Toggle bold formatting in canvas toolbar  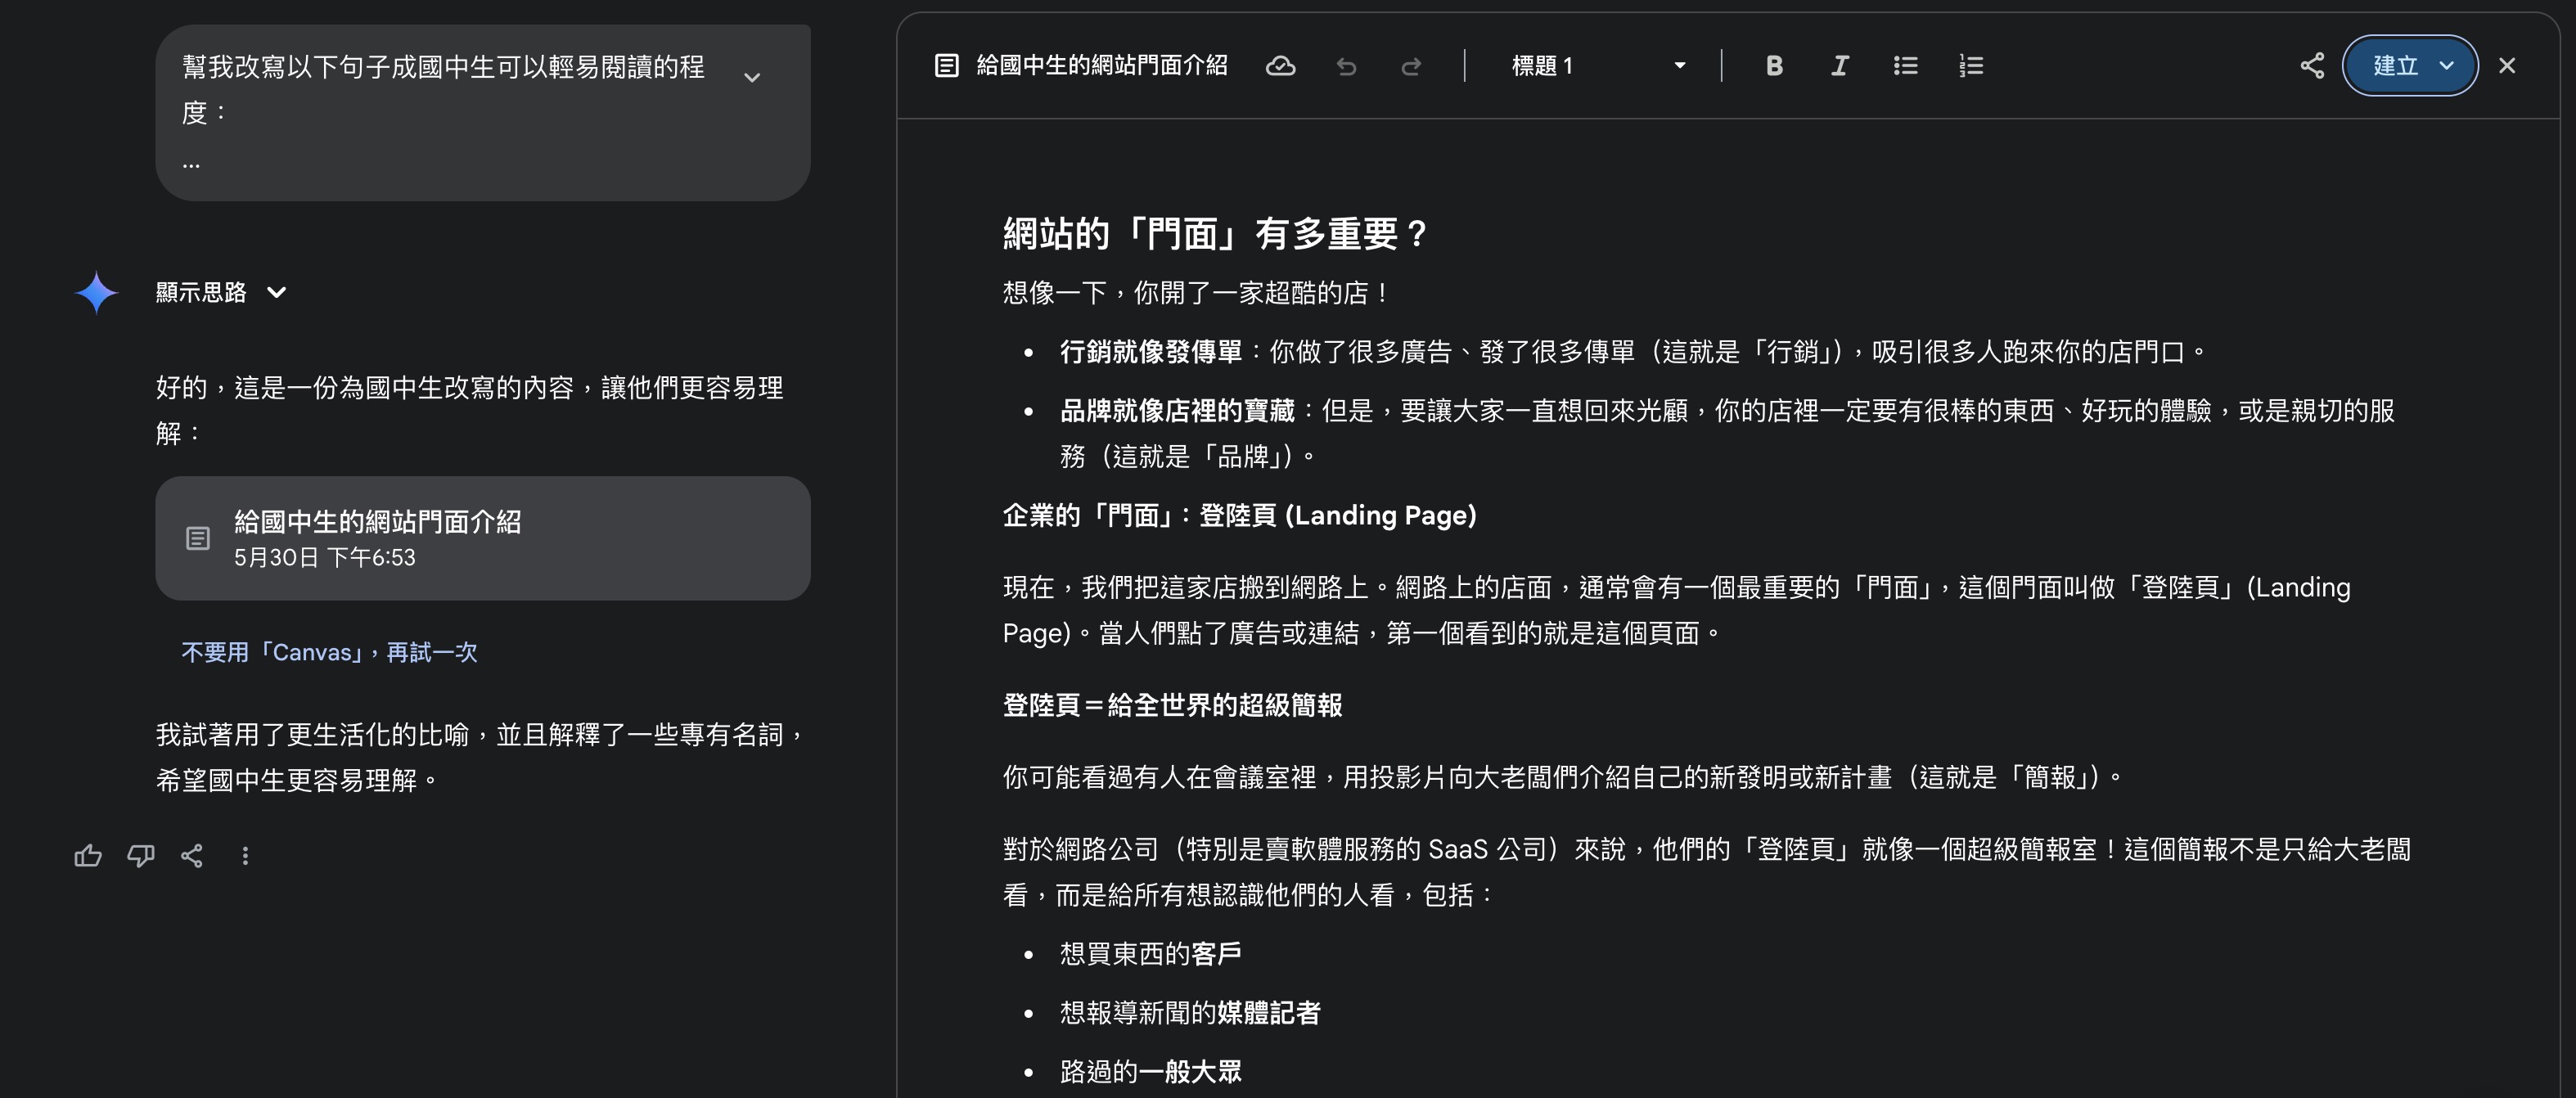coord(1774,66)
